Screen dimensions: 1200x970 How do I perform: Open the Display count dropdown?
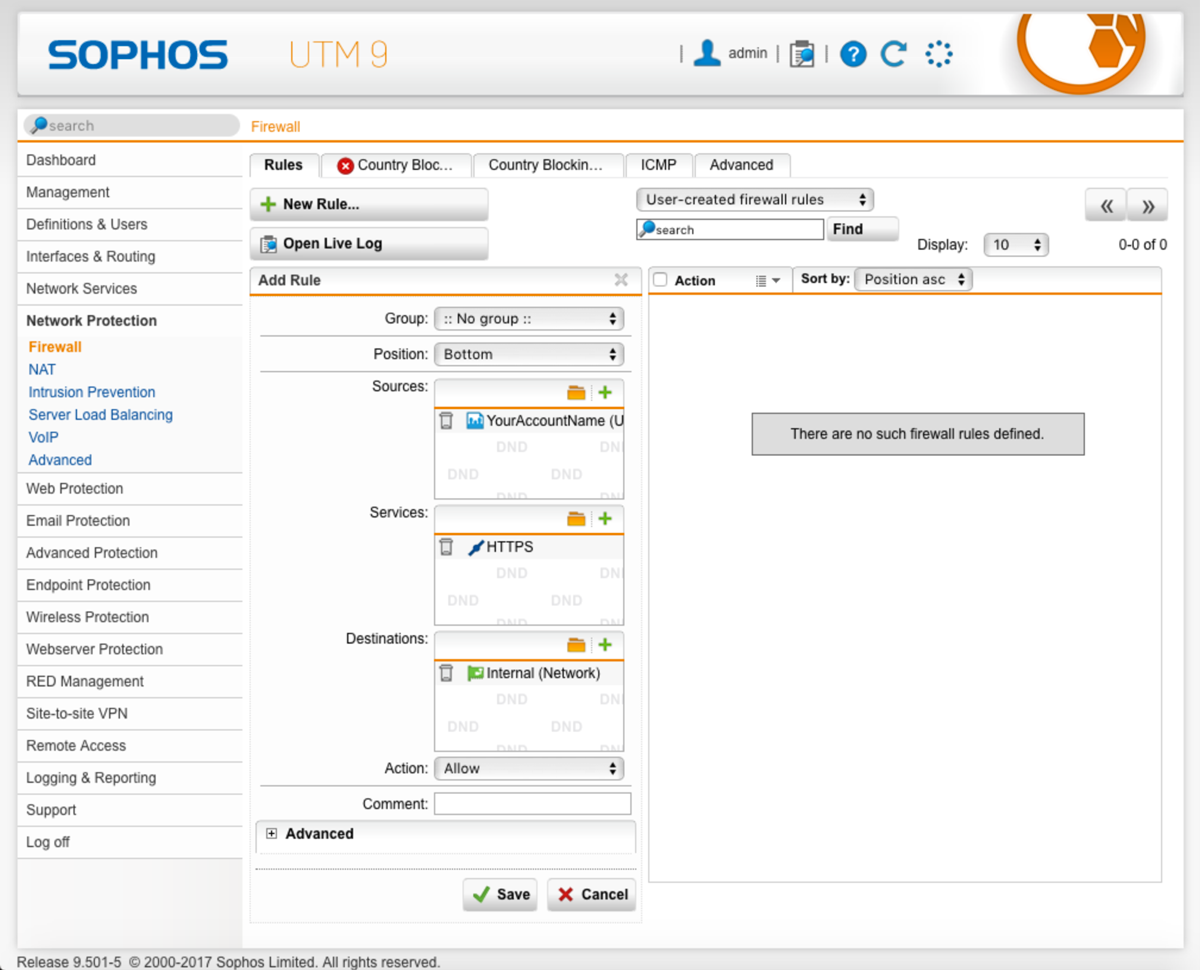click(1016, 244)
